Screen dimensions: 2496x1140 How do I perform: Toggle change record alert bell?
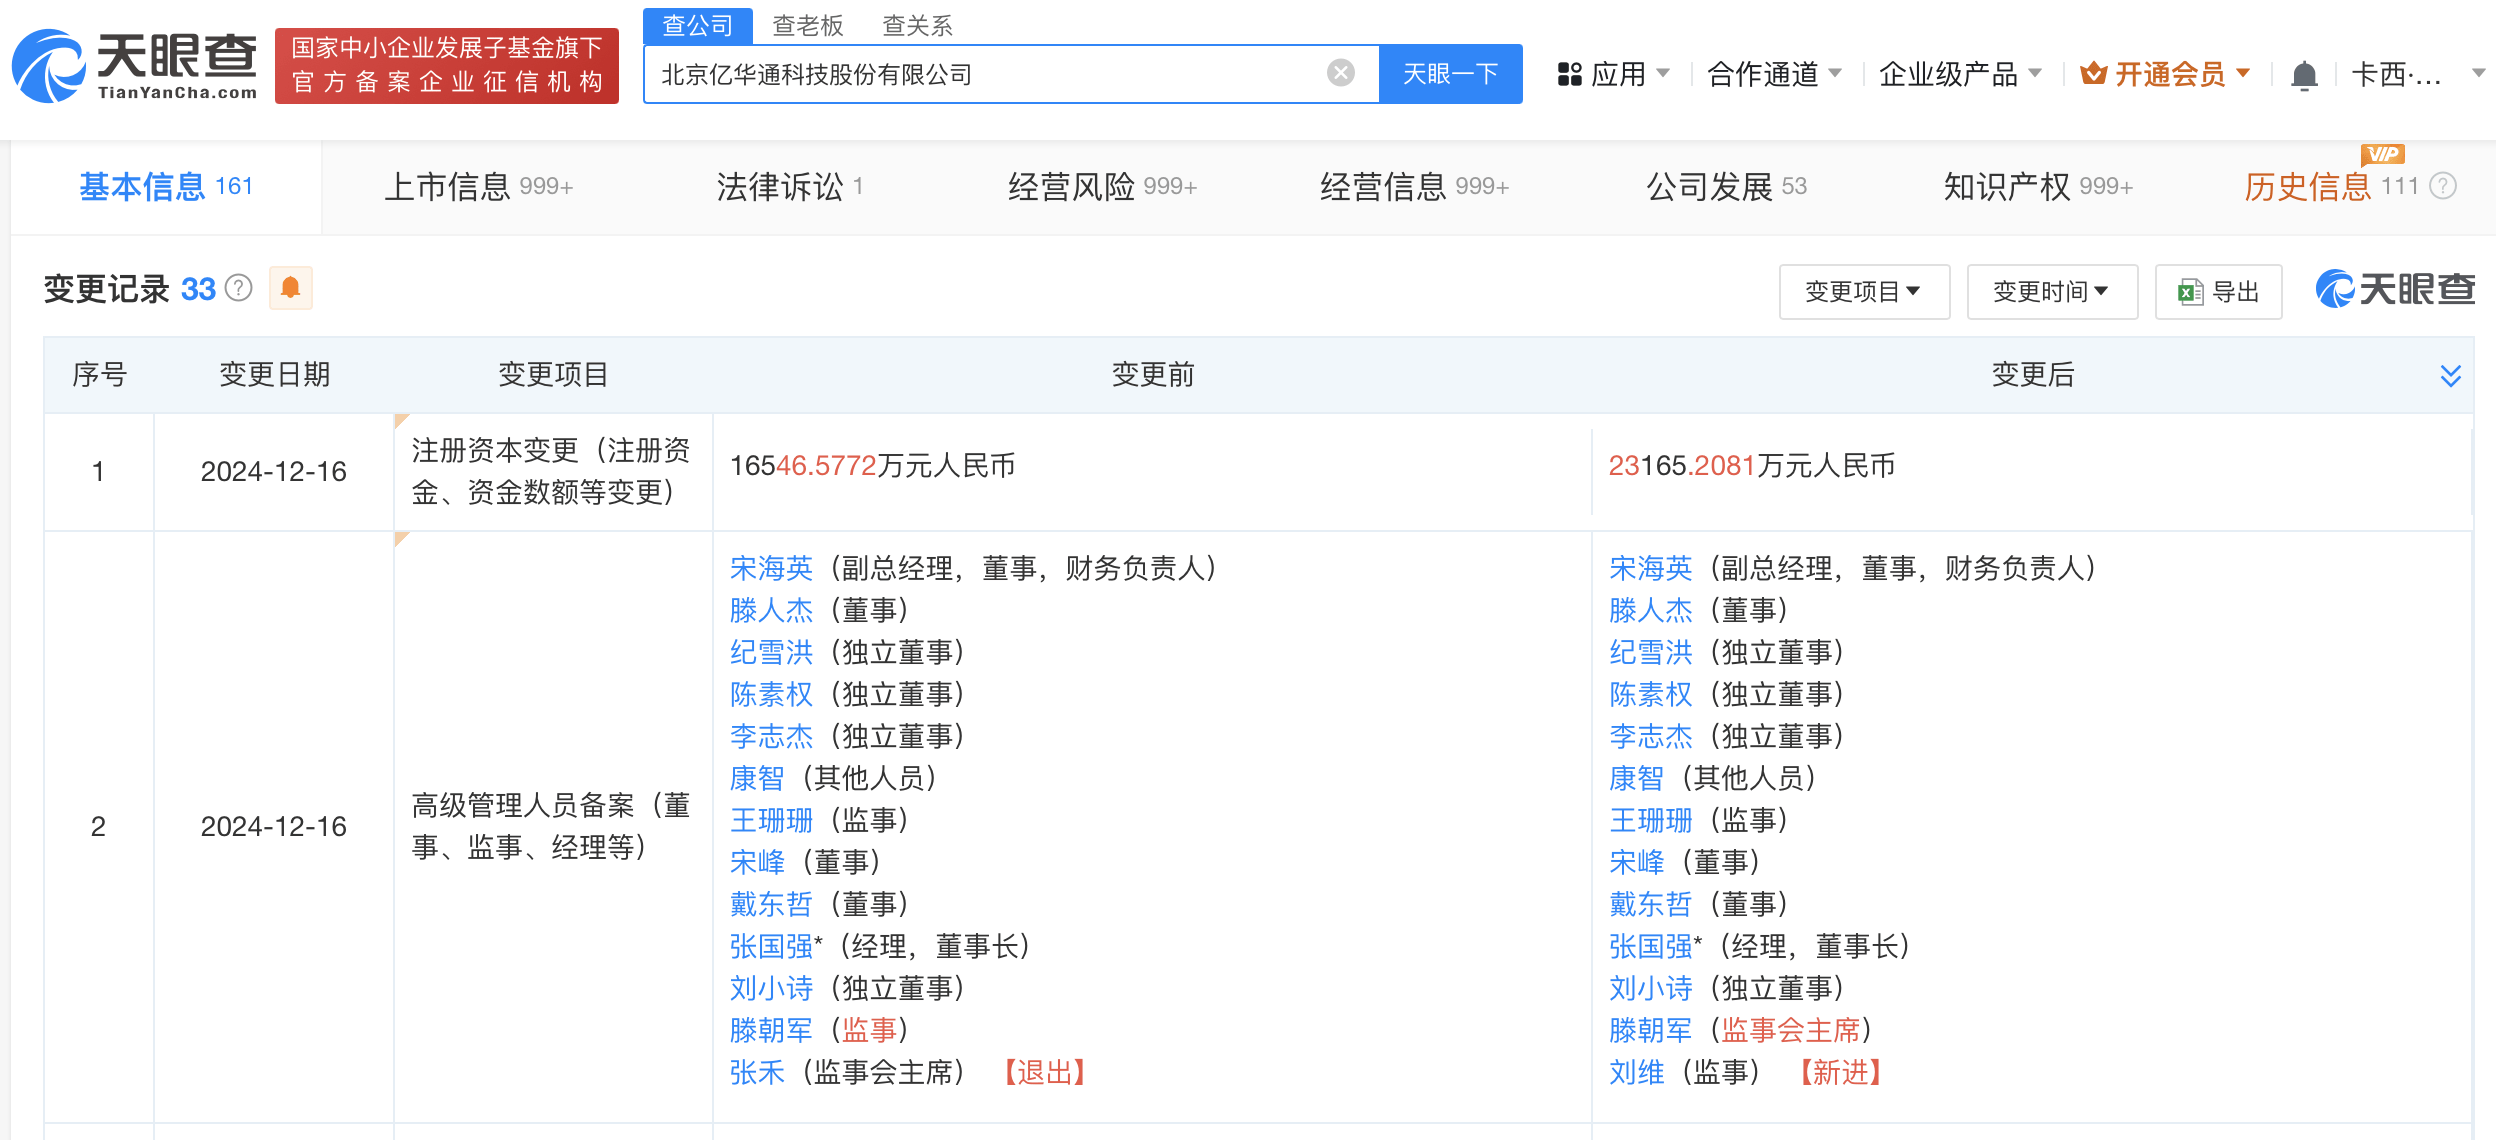point(290,288)
